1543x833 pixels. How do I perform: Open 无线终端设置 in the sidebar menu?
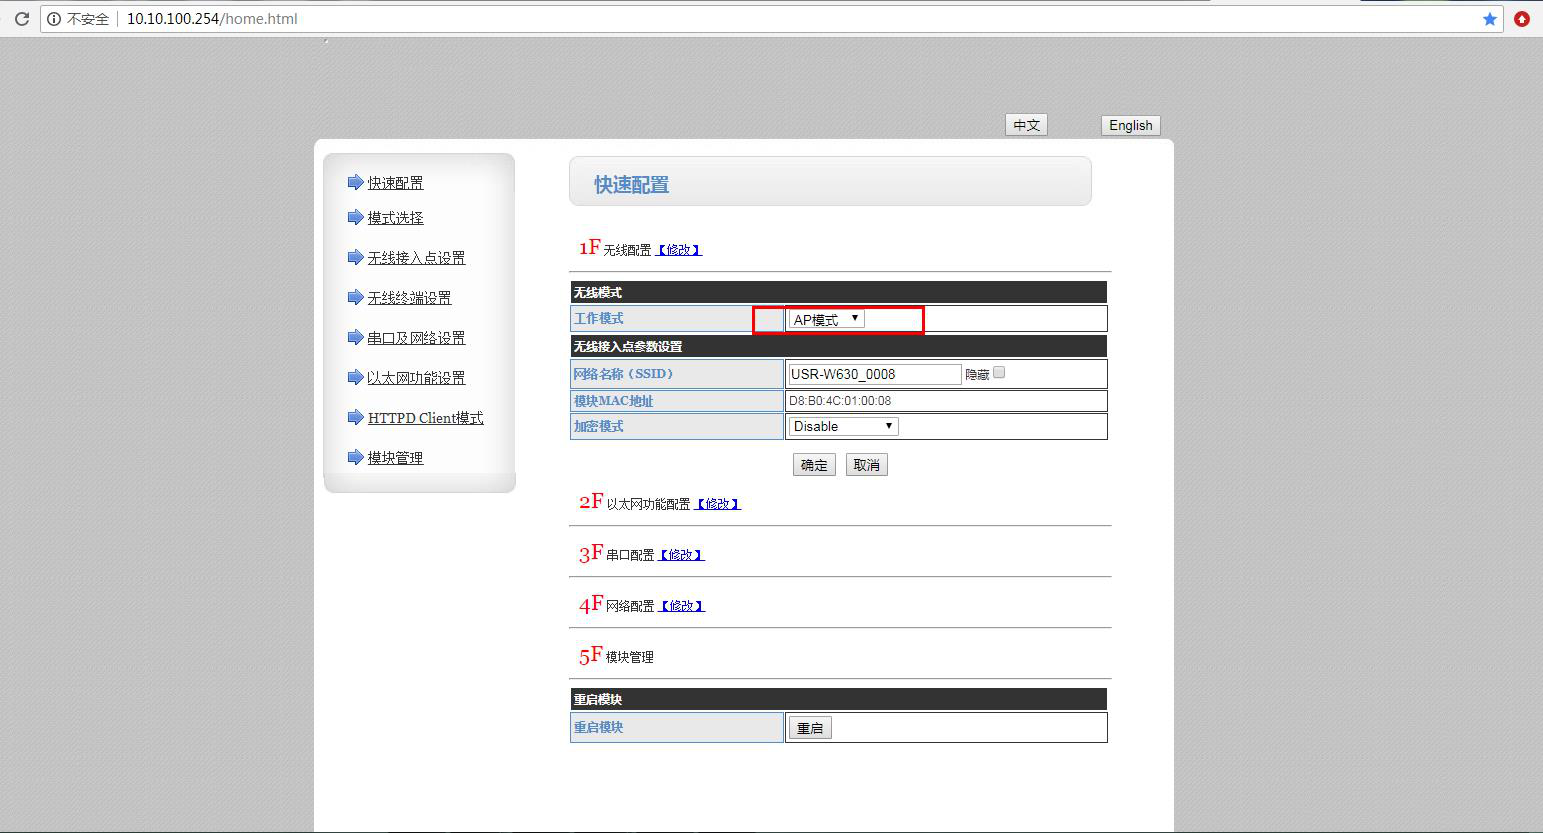click(409, 298)
